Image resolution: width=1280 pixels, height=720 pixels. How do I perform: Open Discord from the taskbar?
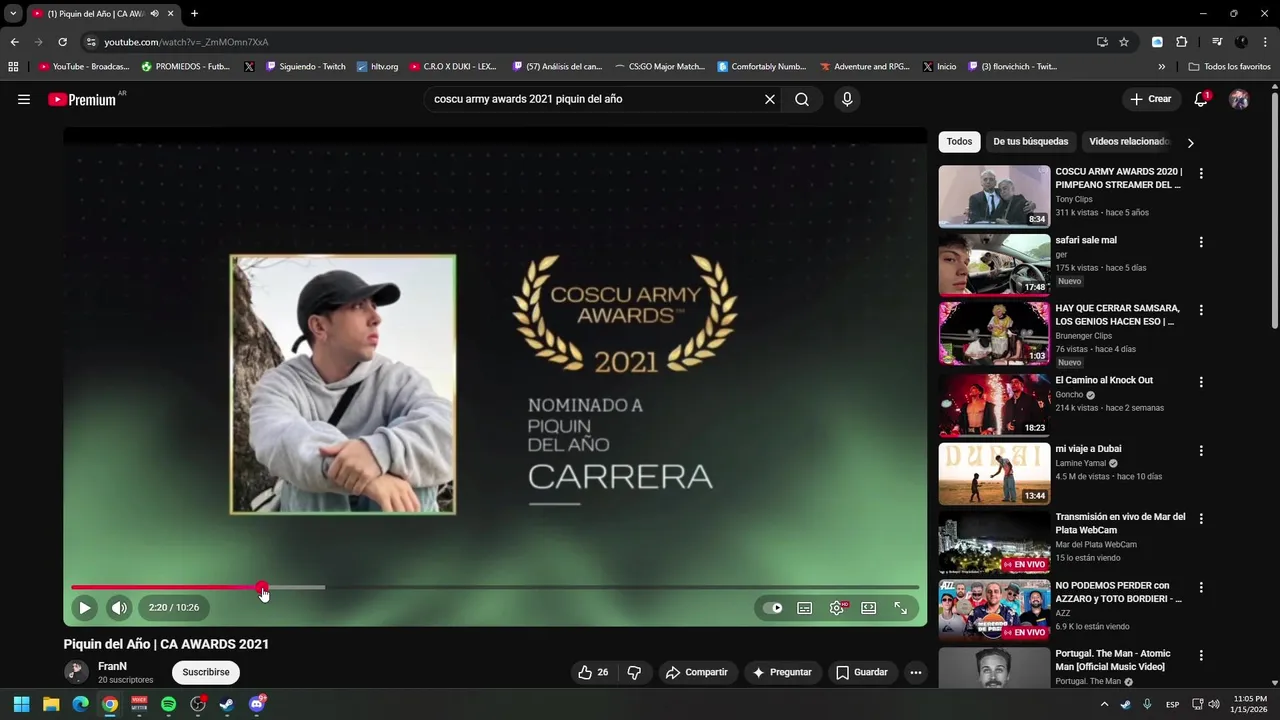pyautogui.click(x=256, y=704)
